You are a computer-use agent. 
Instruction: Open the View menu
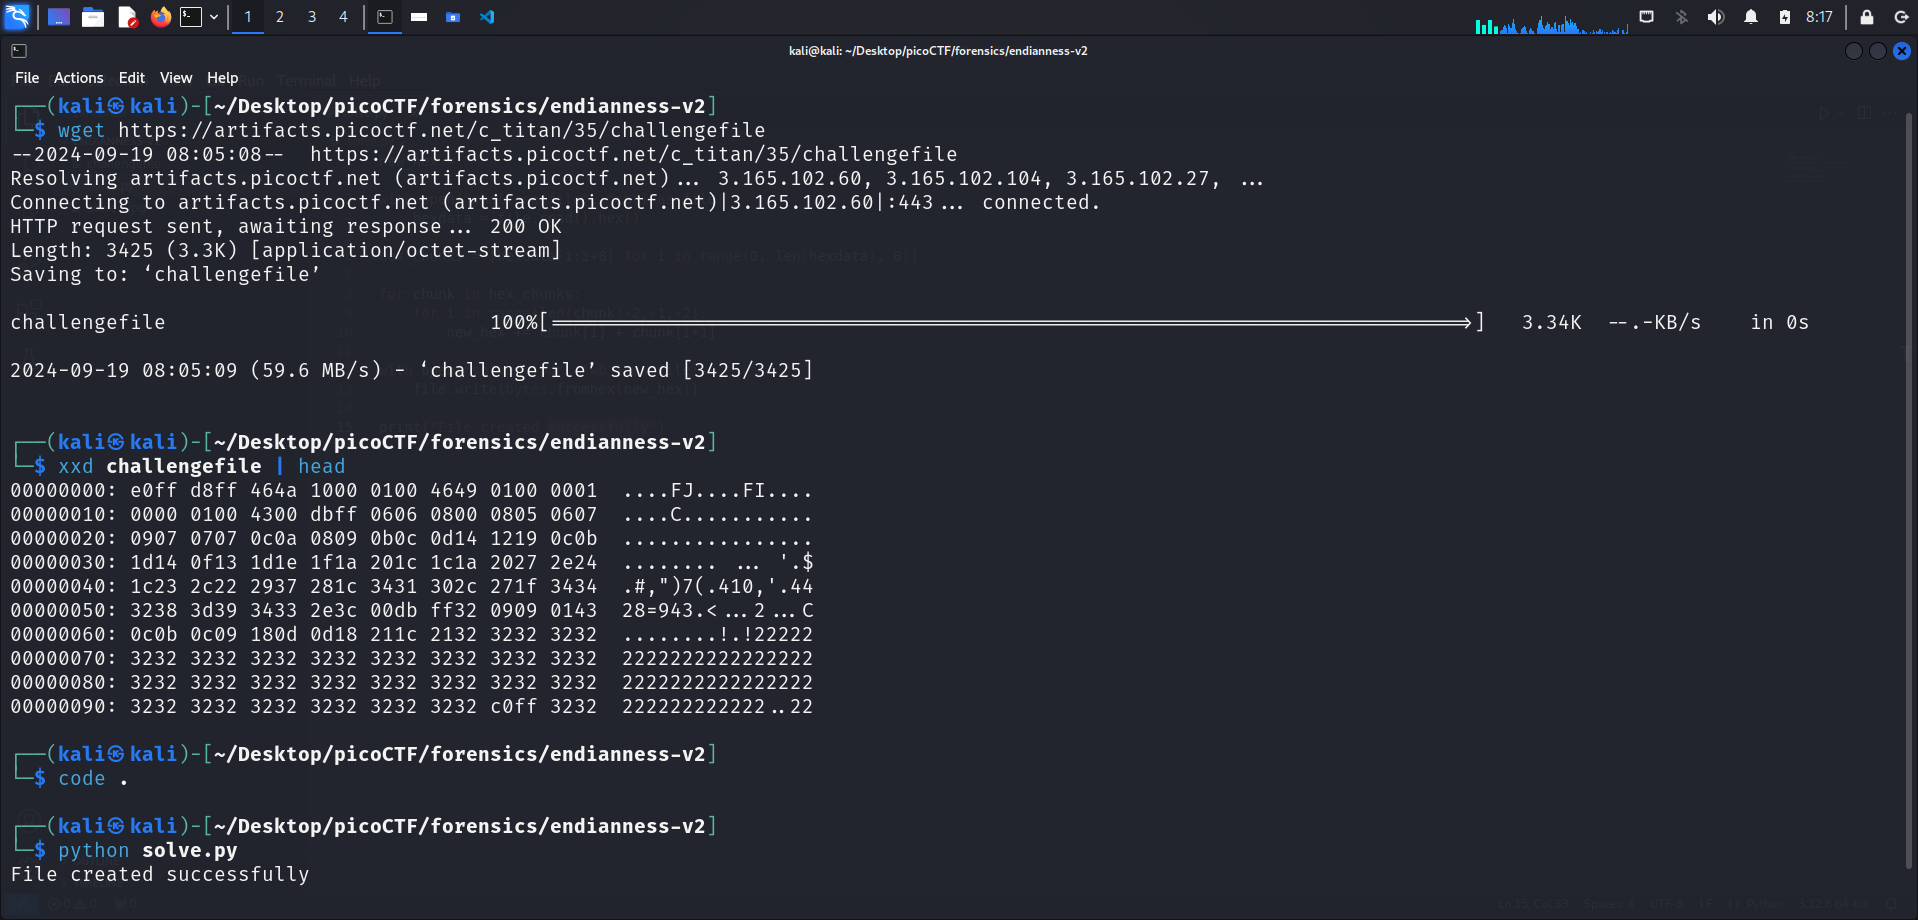pyautogui.click(x=175, y=78)
